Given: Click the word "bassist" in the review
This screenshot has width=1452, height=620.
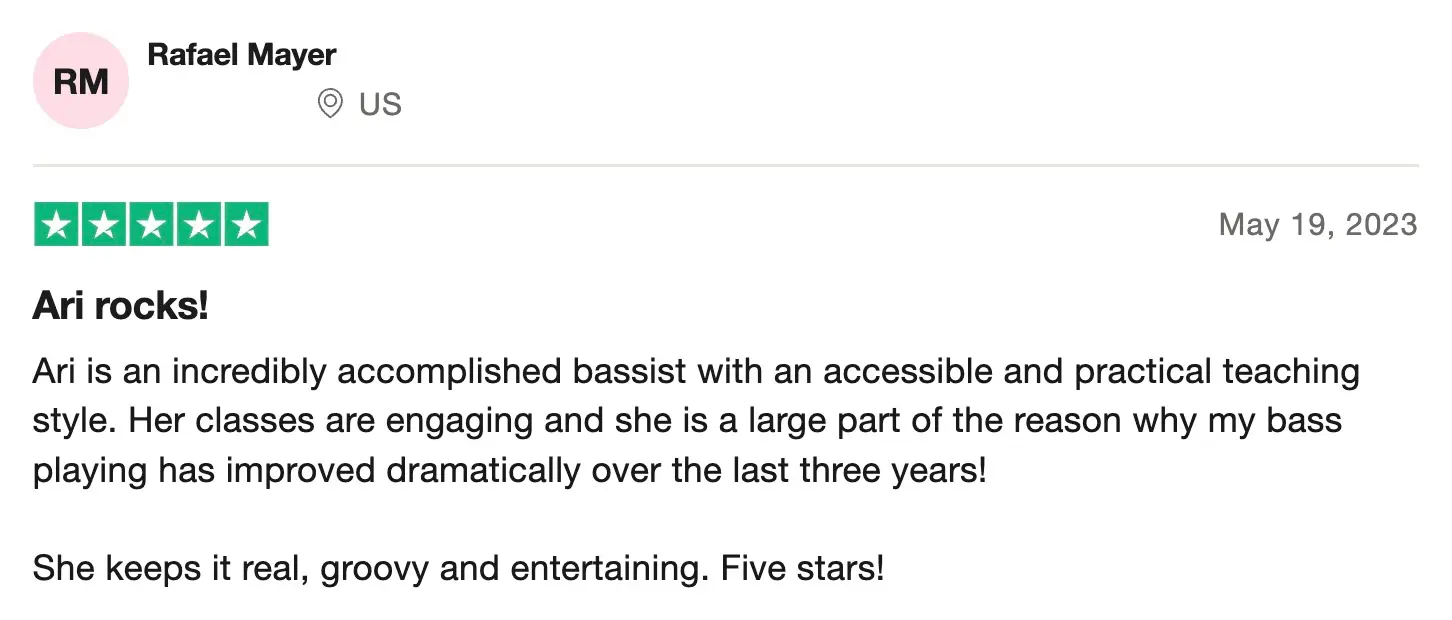Looking at the screenshot, I should (629, 372).
